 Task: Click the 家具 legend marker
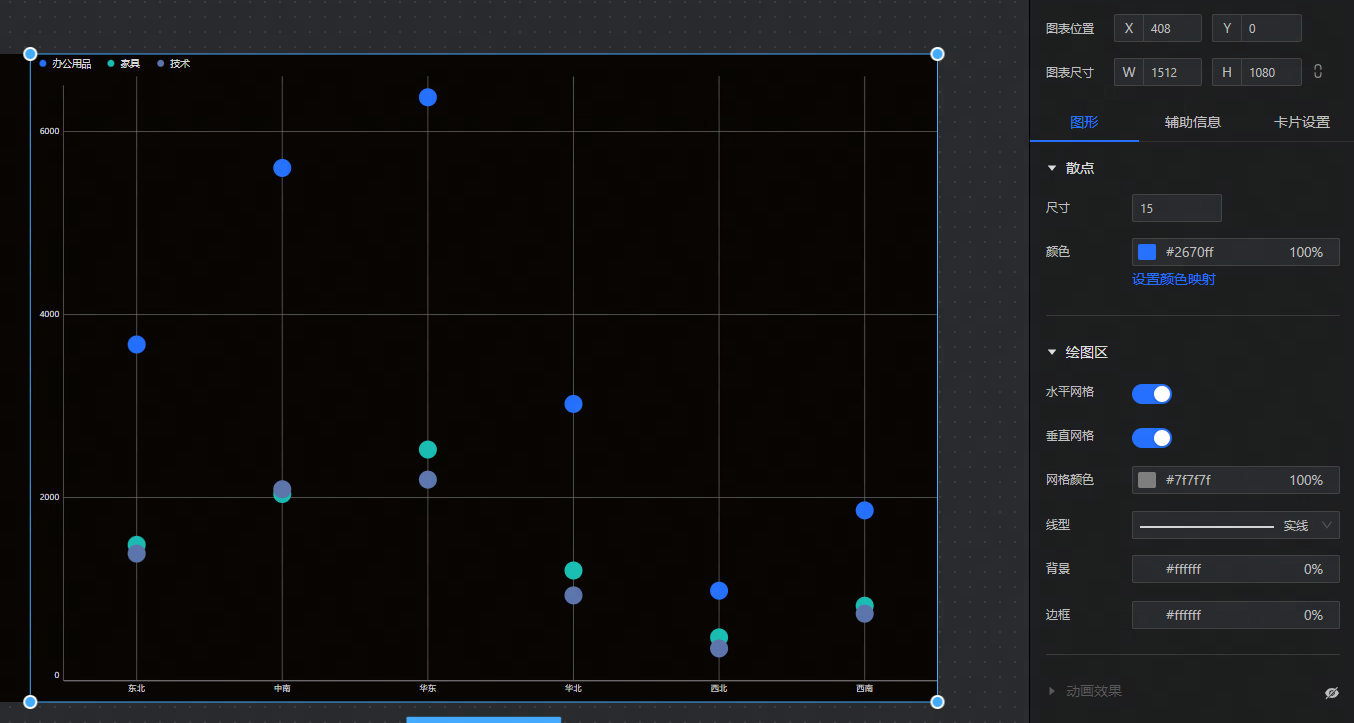point(111,64)
